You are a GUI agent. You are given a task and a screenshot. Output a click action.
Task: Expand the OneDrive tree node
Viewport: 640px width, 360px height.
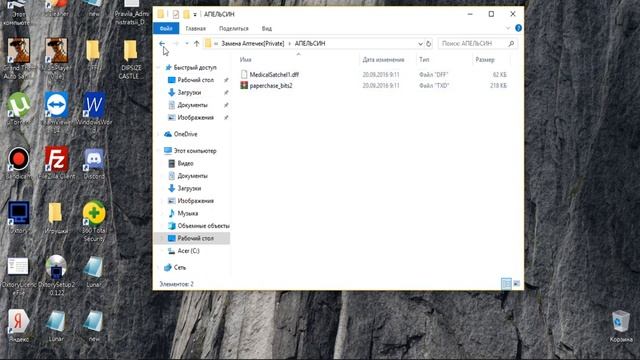tap(159, 134)
